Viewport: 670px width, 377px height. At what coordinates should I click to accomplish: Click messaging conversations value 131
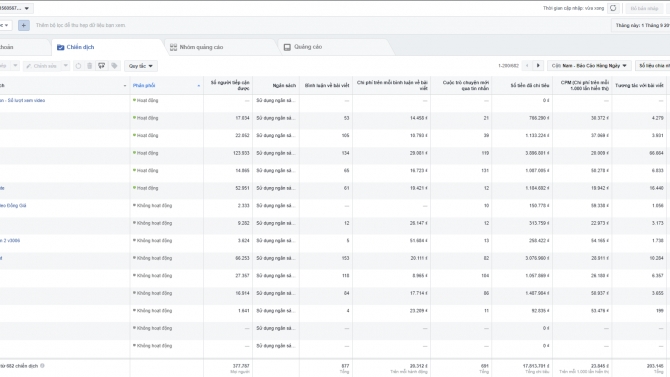[485, 171]
